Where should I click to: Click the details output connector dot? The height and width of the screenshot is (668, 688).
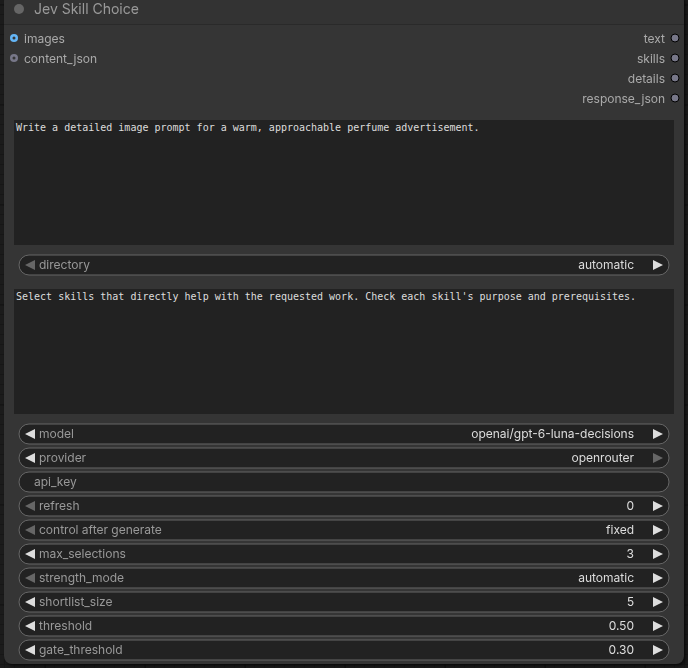[x=675, y=78]
